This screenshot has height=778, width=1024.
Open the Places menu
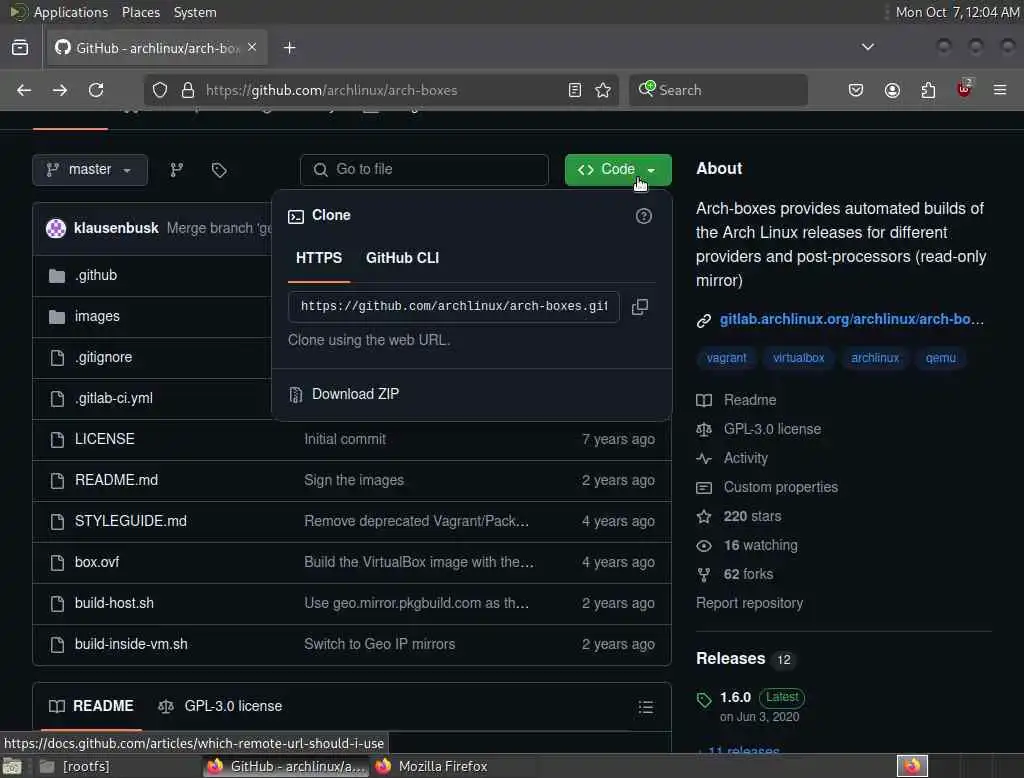(141, 12)
